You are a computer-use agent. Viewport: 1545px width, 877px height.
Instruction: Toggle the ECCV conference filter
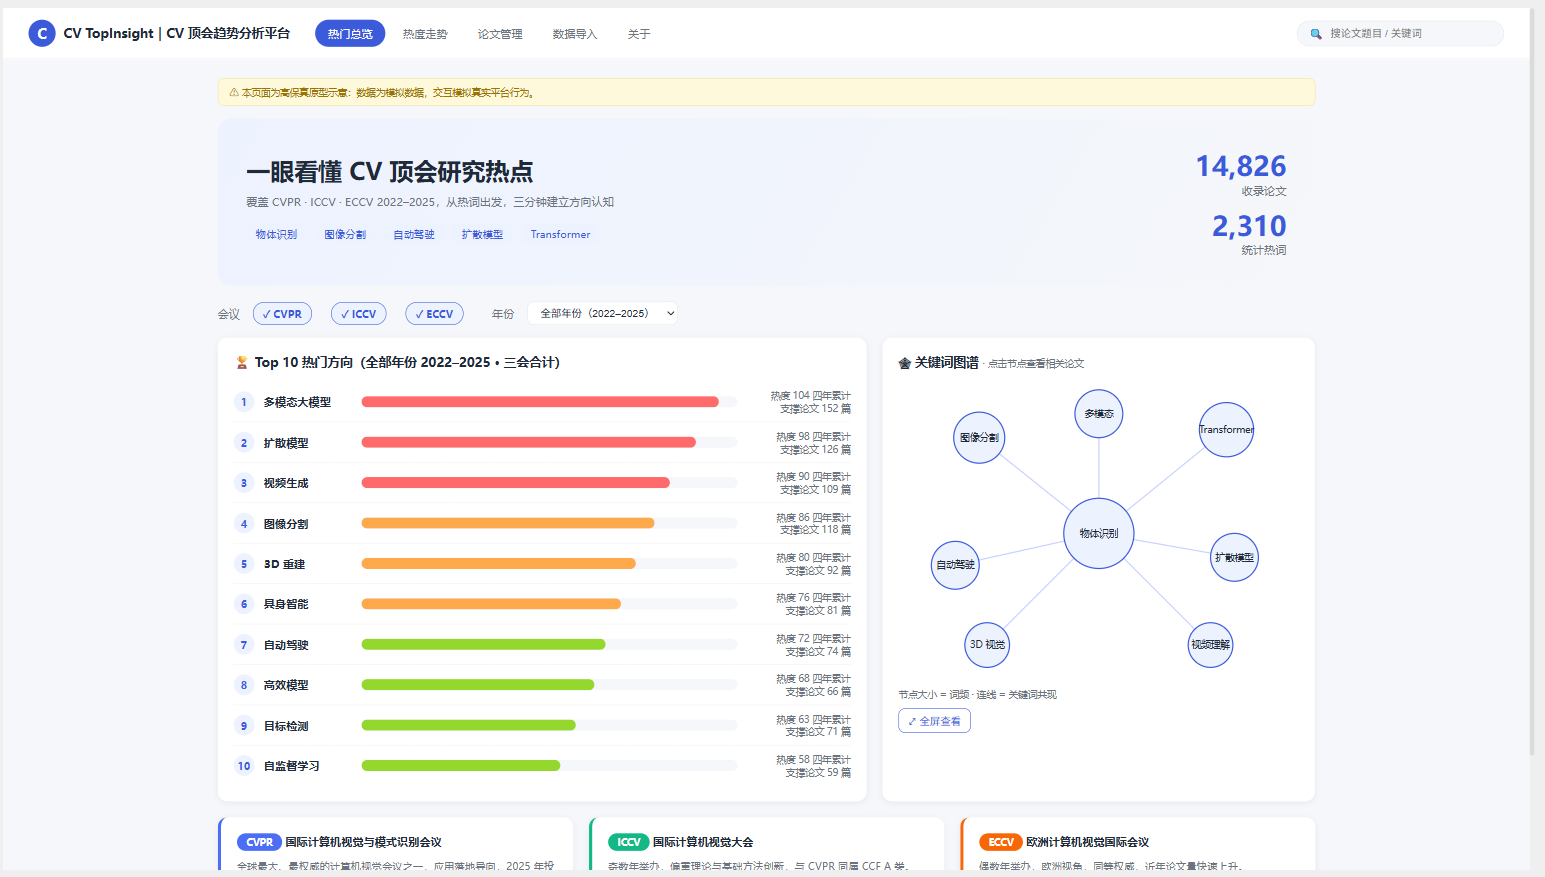434,314
